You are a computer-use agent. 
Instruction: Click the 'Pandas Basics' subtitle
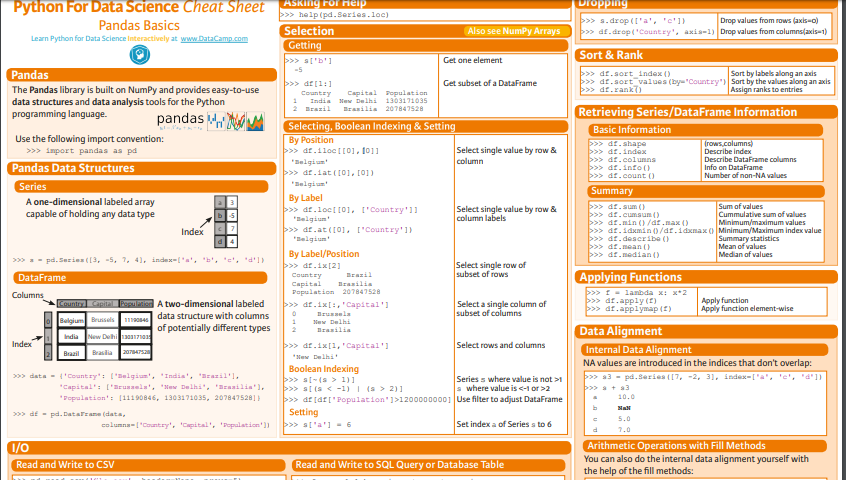[139, 25]
